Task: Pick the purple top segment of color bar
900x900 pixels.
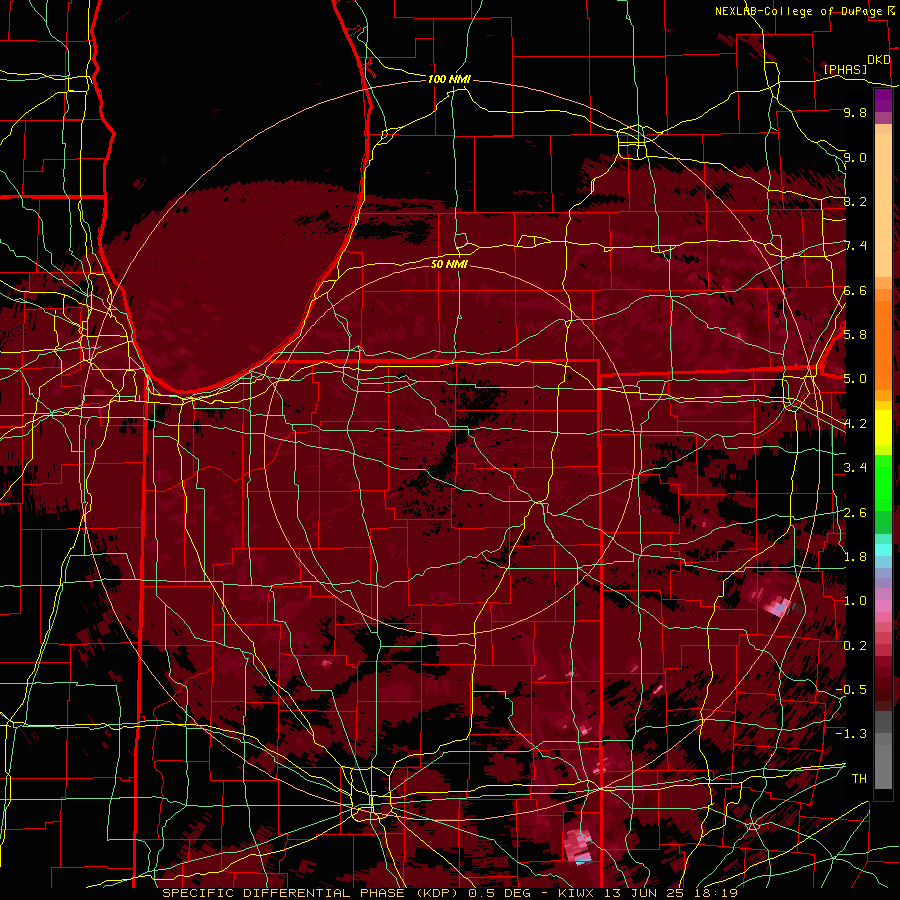Action: pos(883,101)
